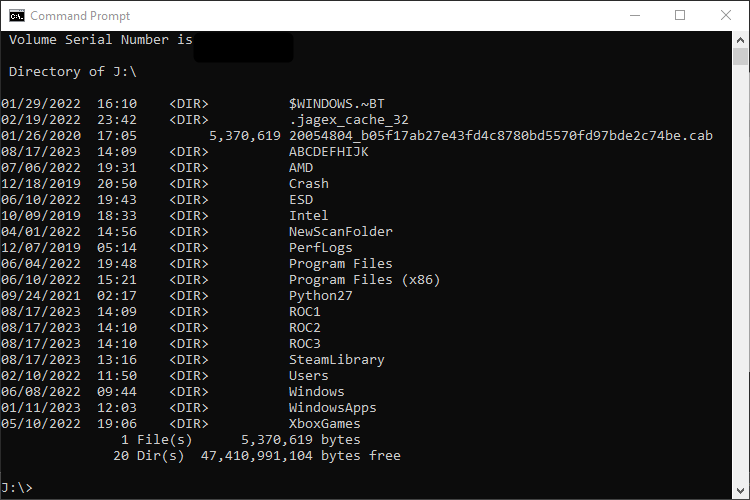Click the Program Files (x86) entry
750x500 pixels.
click(365, 280)
